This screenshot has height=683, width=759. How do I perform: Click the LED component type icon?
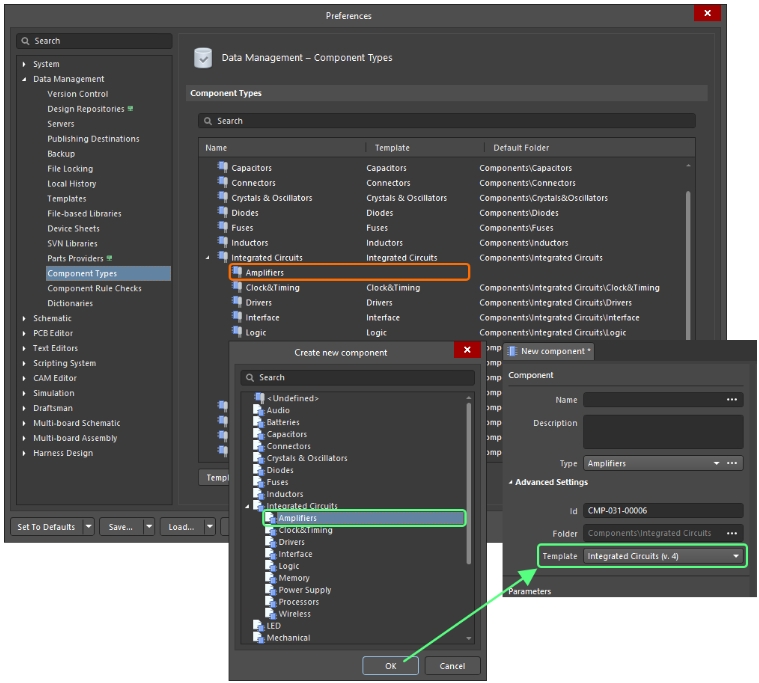pos(259,626)
